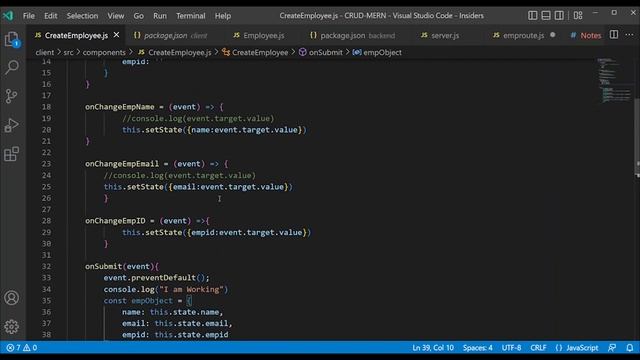Click on onChangeEmpName text in code
This screenshot has width=640, height=360.
120,107
